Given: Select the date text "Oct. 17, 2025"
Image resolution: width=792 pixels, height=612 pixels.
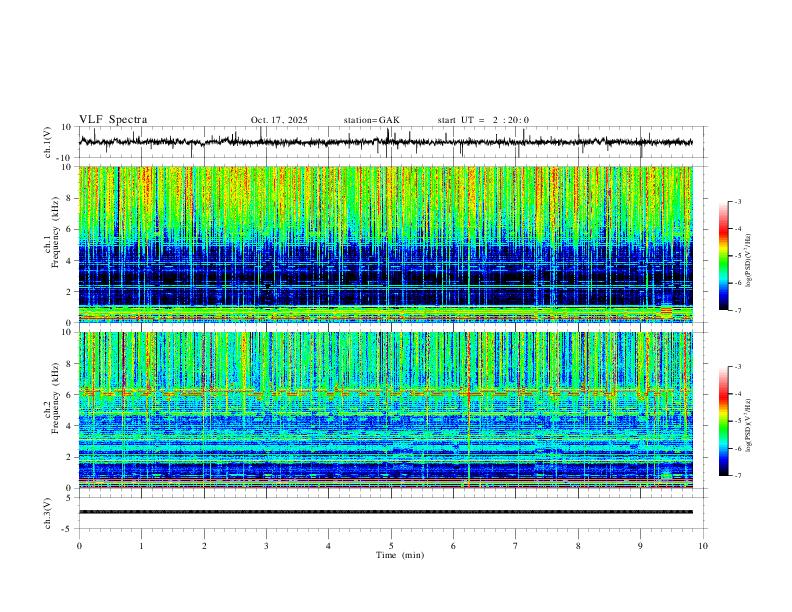Looking at the screenshot, I should [x=279, y=120].
